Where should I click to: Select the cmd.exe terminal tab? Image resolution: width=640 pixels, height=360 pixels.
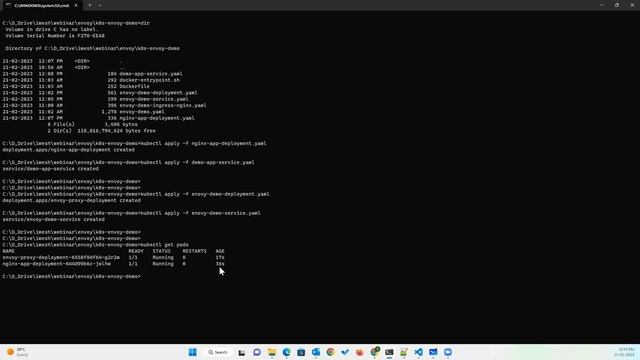tap(41, 5)
